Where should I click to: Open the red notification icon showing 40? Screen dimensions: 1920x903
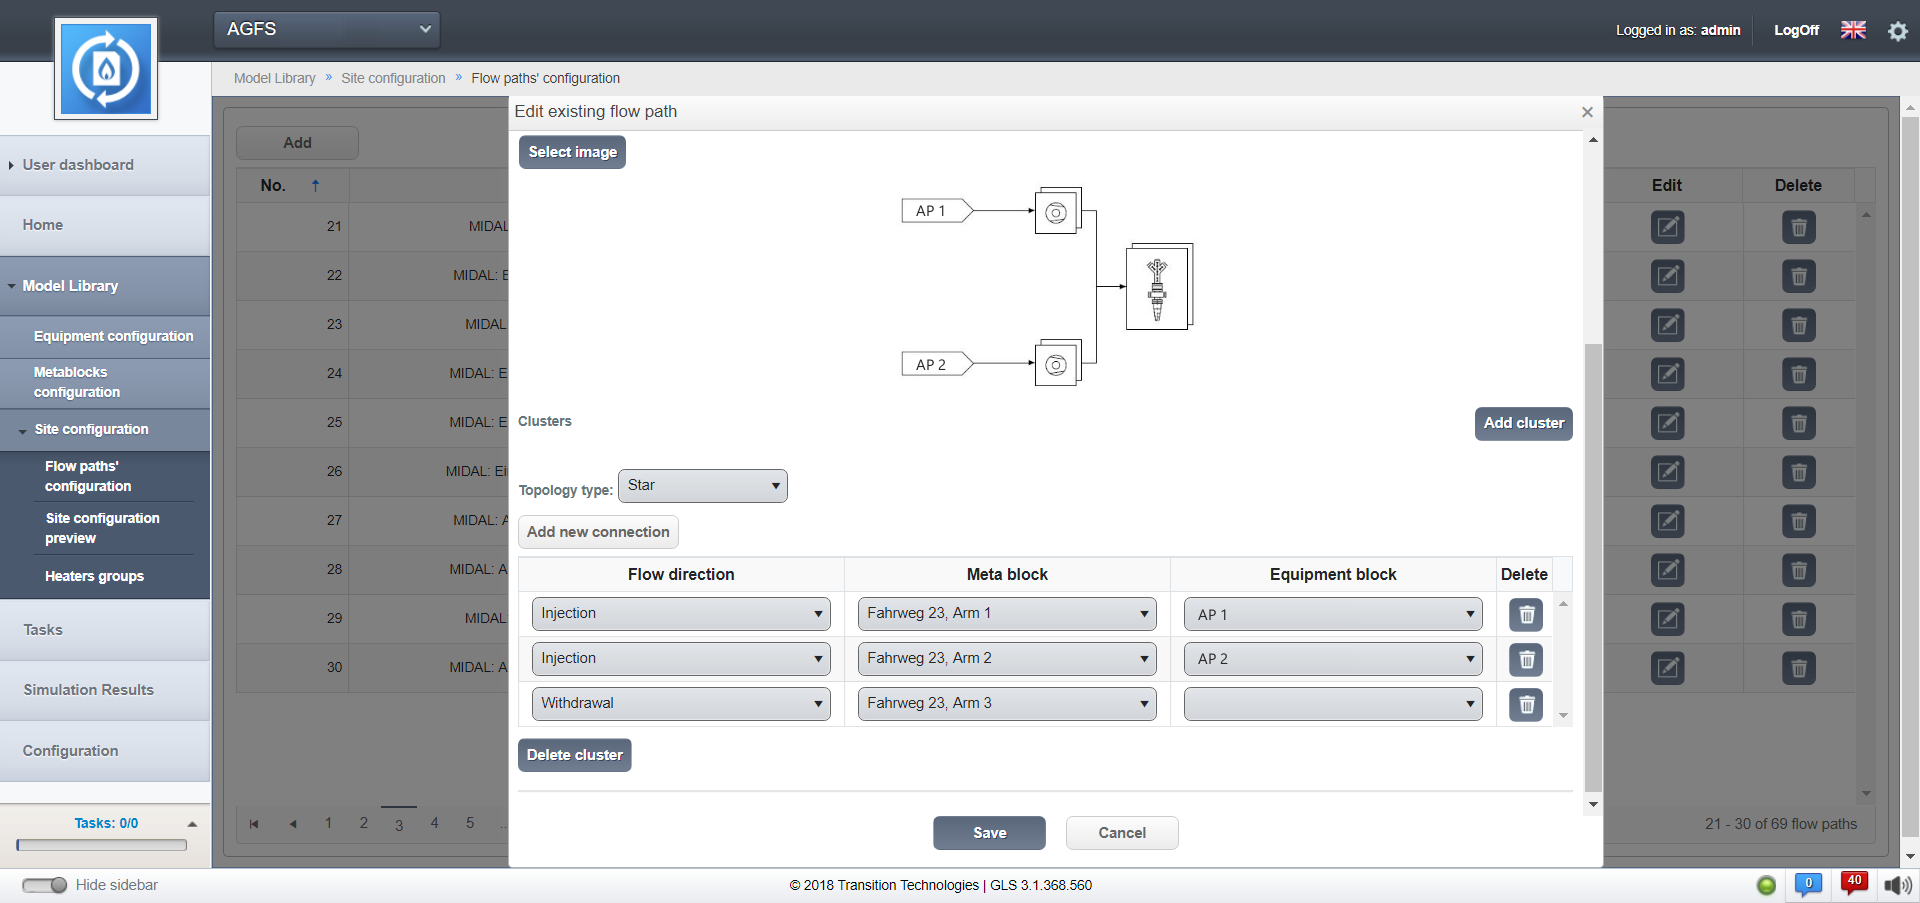point(1854,884)
